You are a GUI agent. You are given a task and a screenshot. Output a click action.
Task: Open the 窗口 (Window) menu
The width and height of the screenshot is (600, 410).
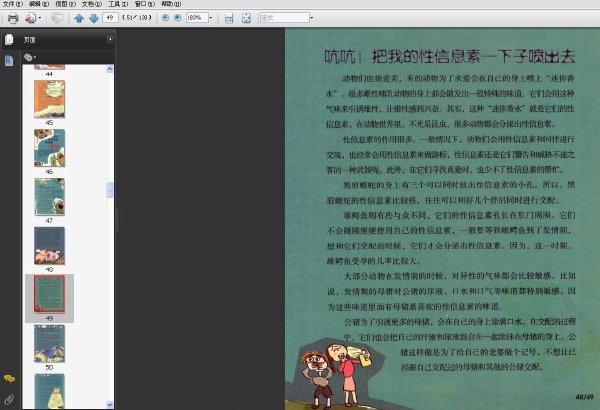(145, 4)
